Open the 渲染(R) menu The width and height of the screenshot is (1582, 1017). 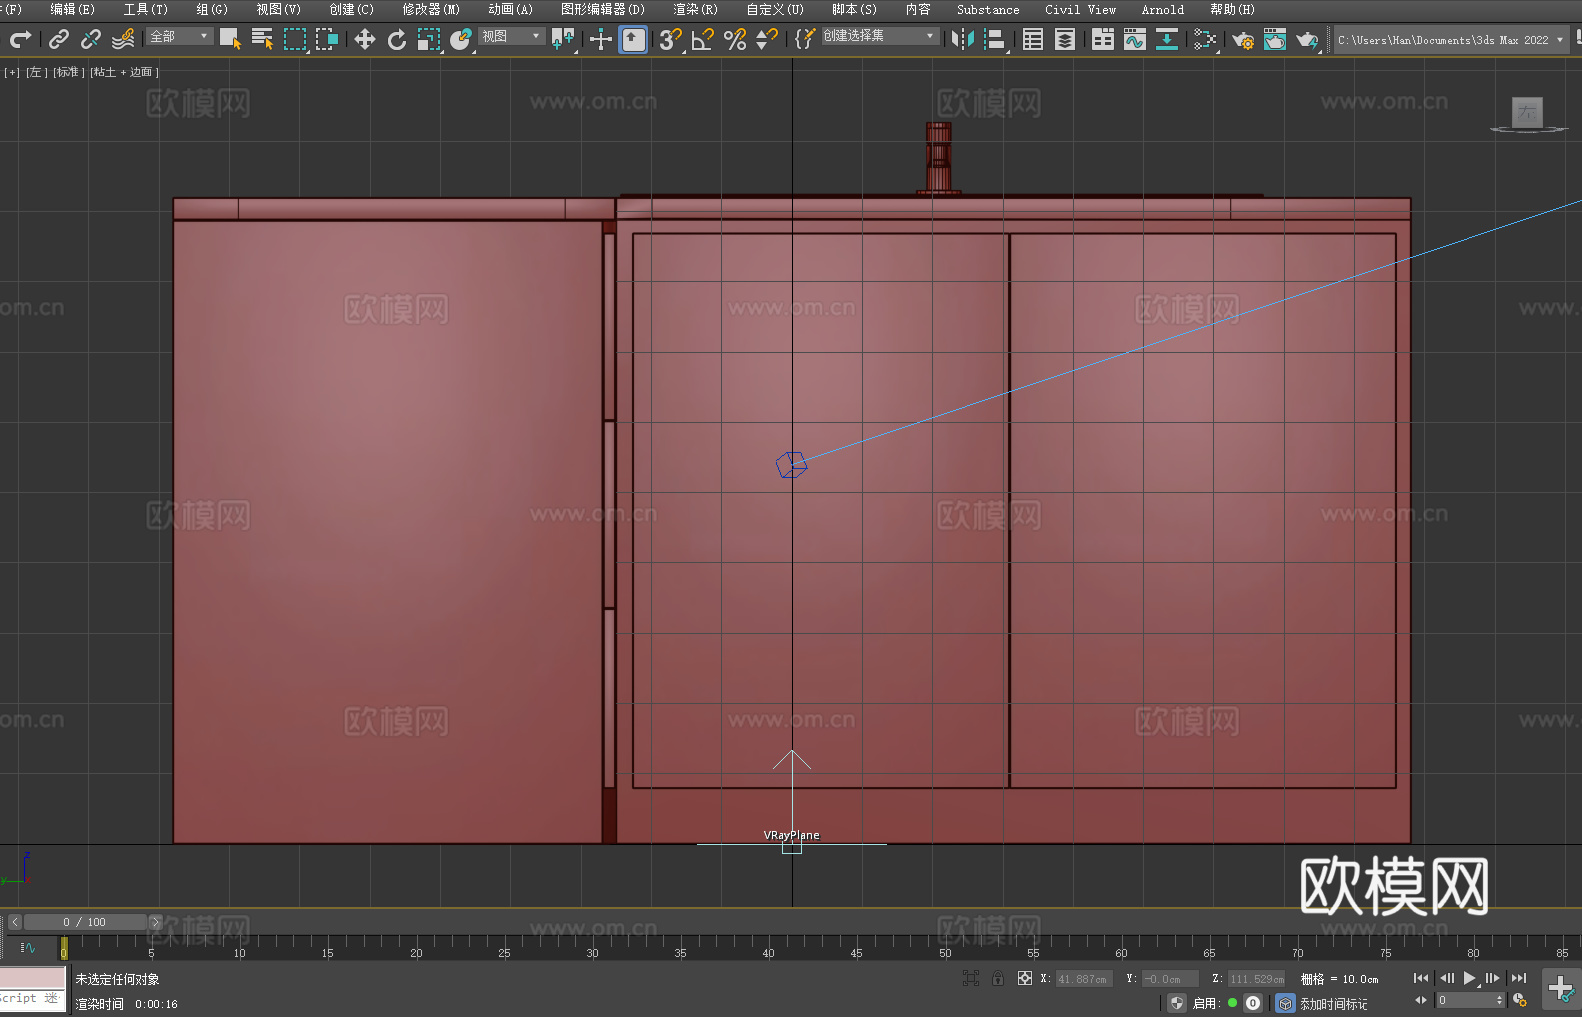[x=695, y=9]
